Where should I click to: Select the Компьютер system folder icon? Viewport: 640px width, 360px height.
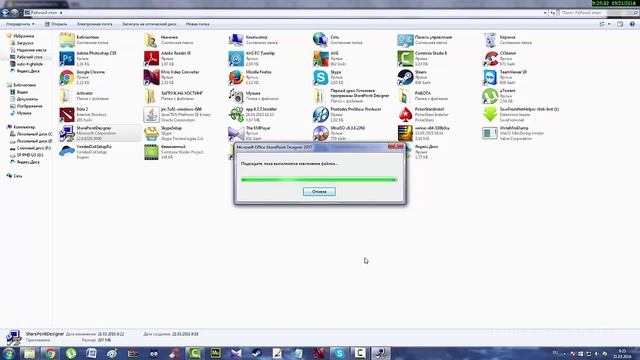[x=236, y=40]
